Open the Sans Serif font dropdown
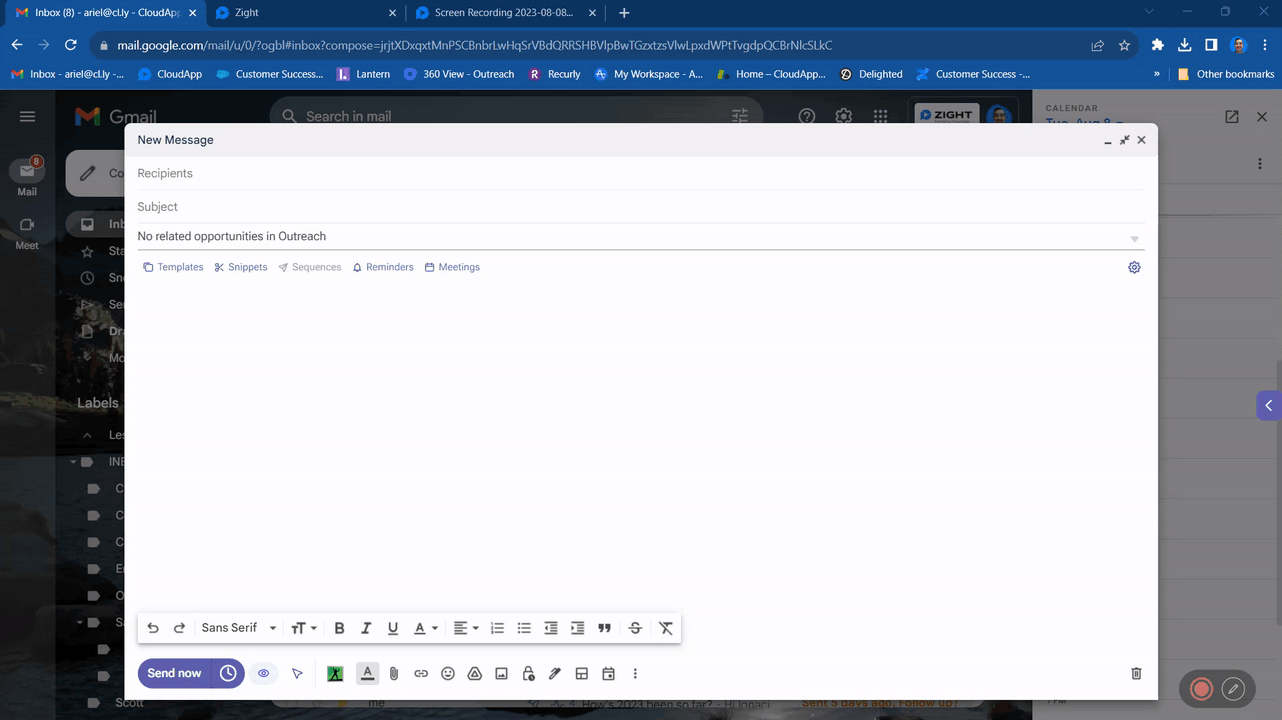 [x=238, y=628]
